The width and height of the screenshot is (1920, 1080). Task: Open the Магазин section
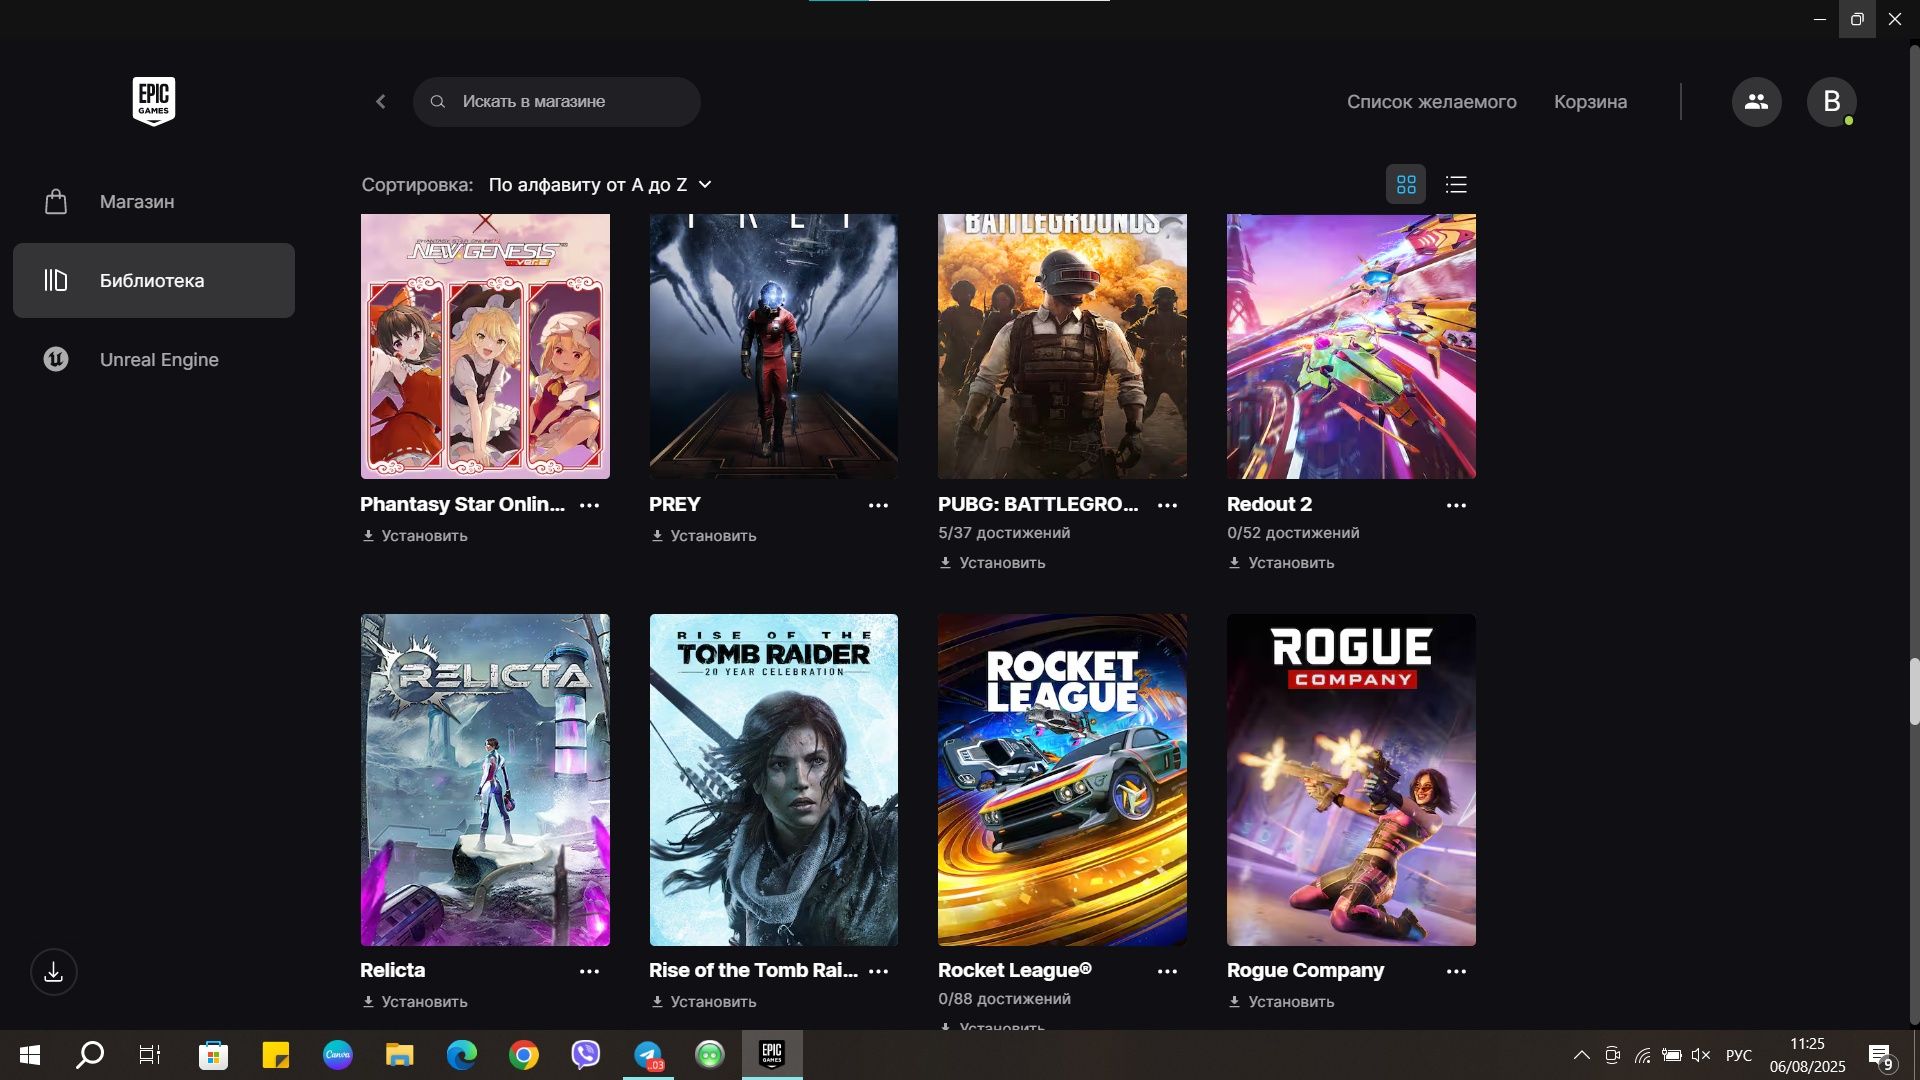coord(154,202)
